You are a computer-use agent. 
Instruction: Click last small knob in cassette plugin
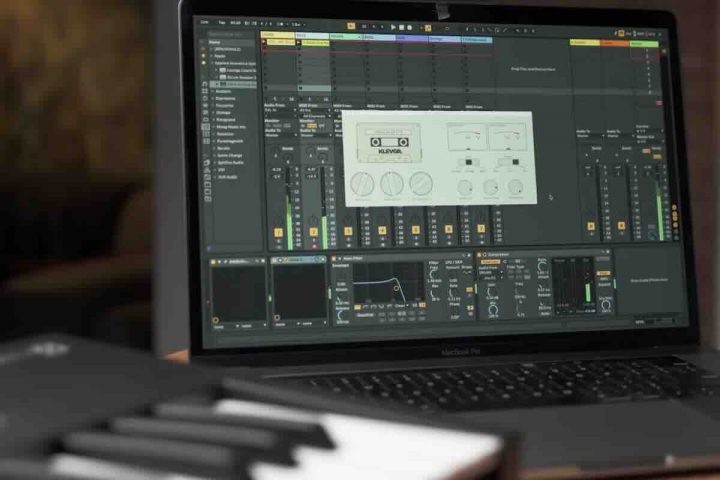pyautogui.click(x=516, y=187)
